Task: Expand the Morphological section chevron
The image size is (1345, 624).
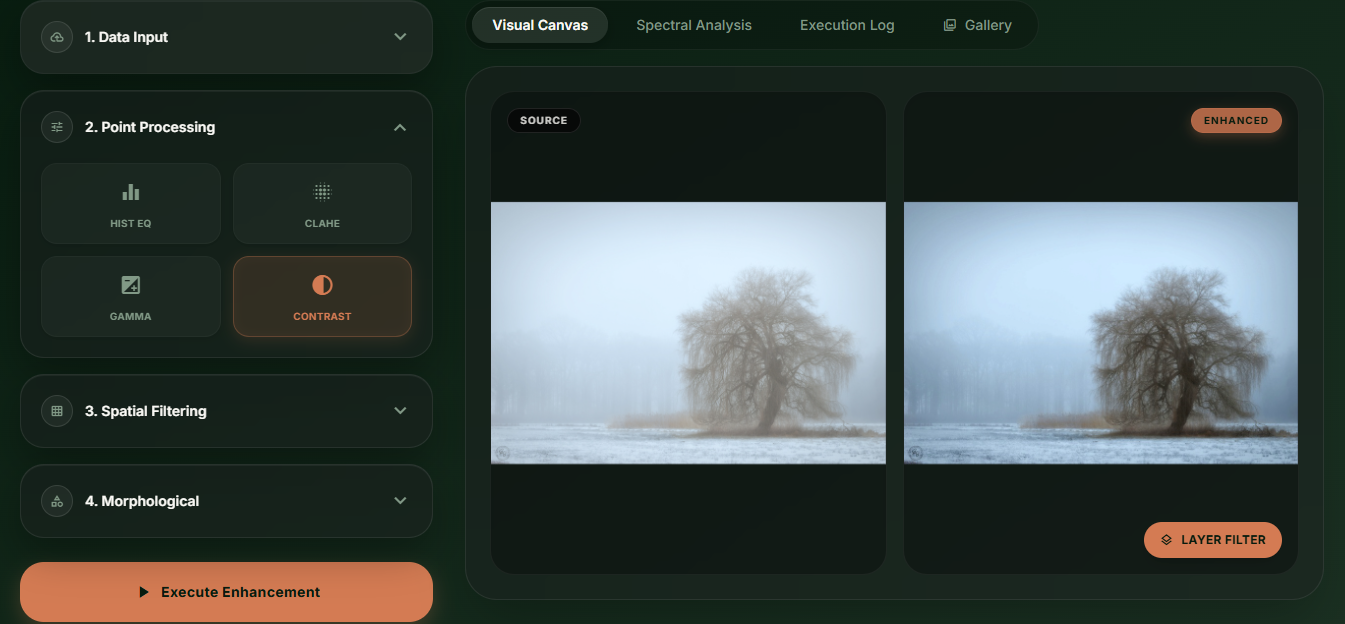Action: pyautogui.click(x=400, y=501)
